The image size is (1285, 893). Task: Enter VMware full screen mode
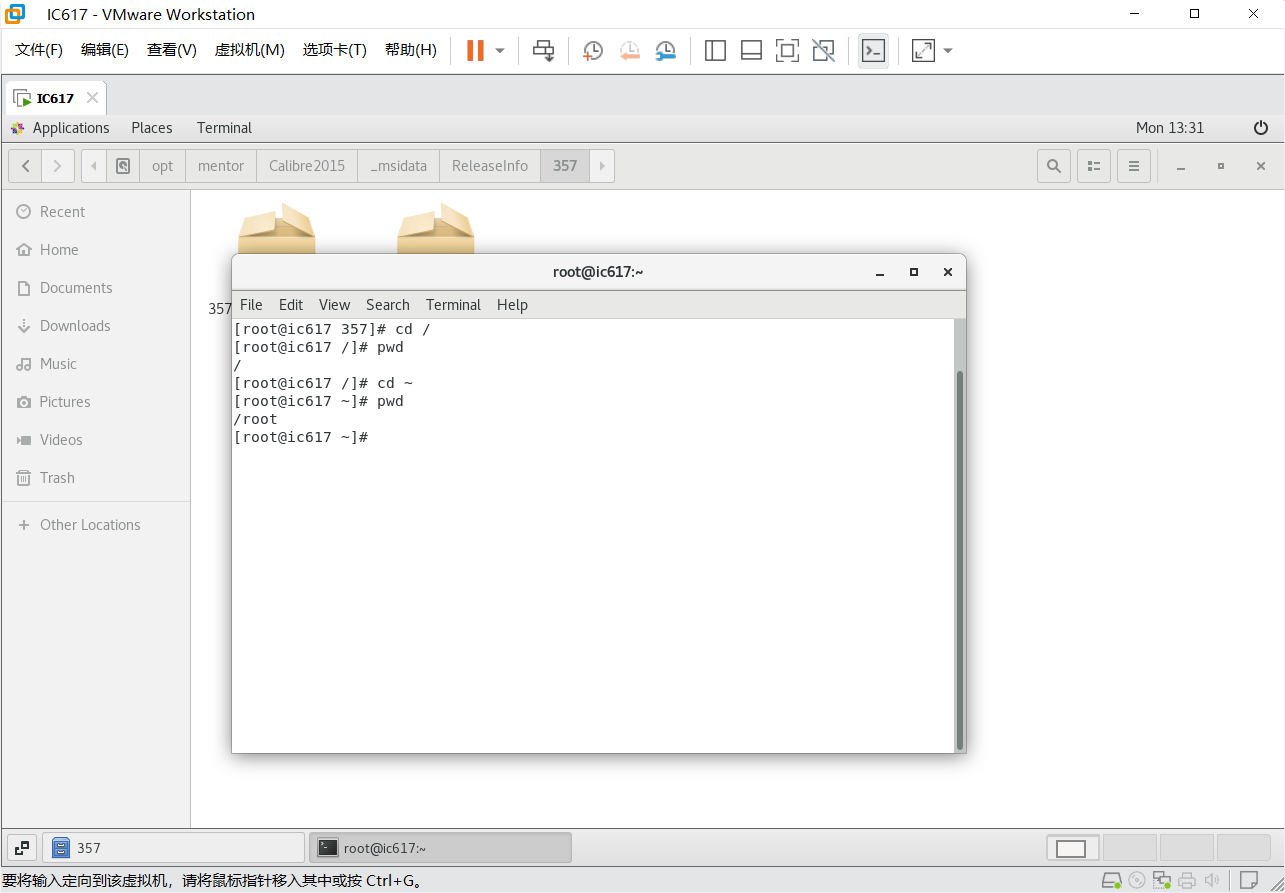pyautogui.click(x=787, y=50)
